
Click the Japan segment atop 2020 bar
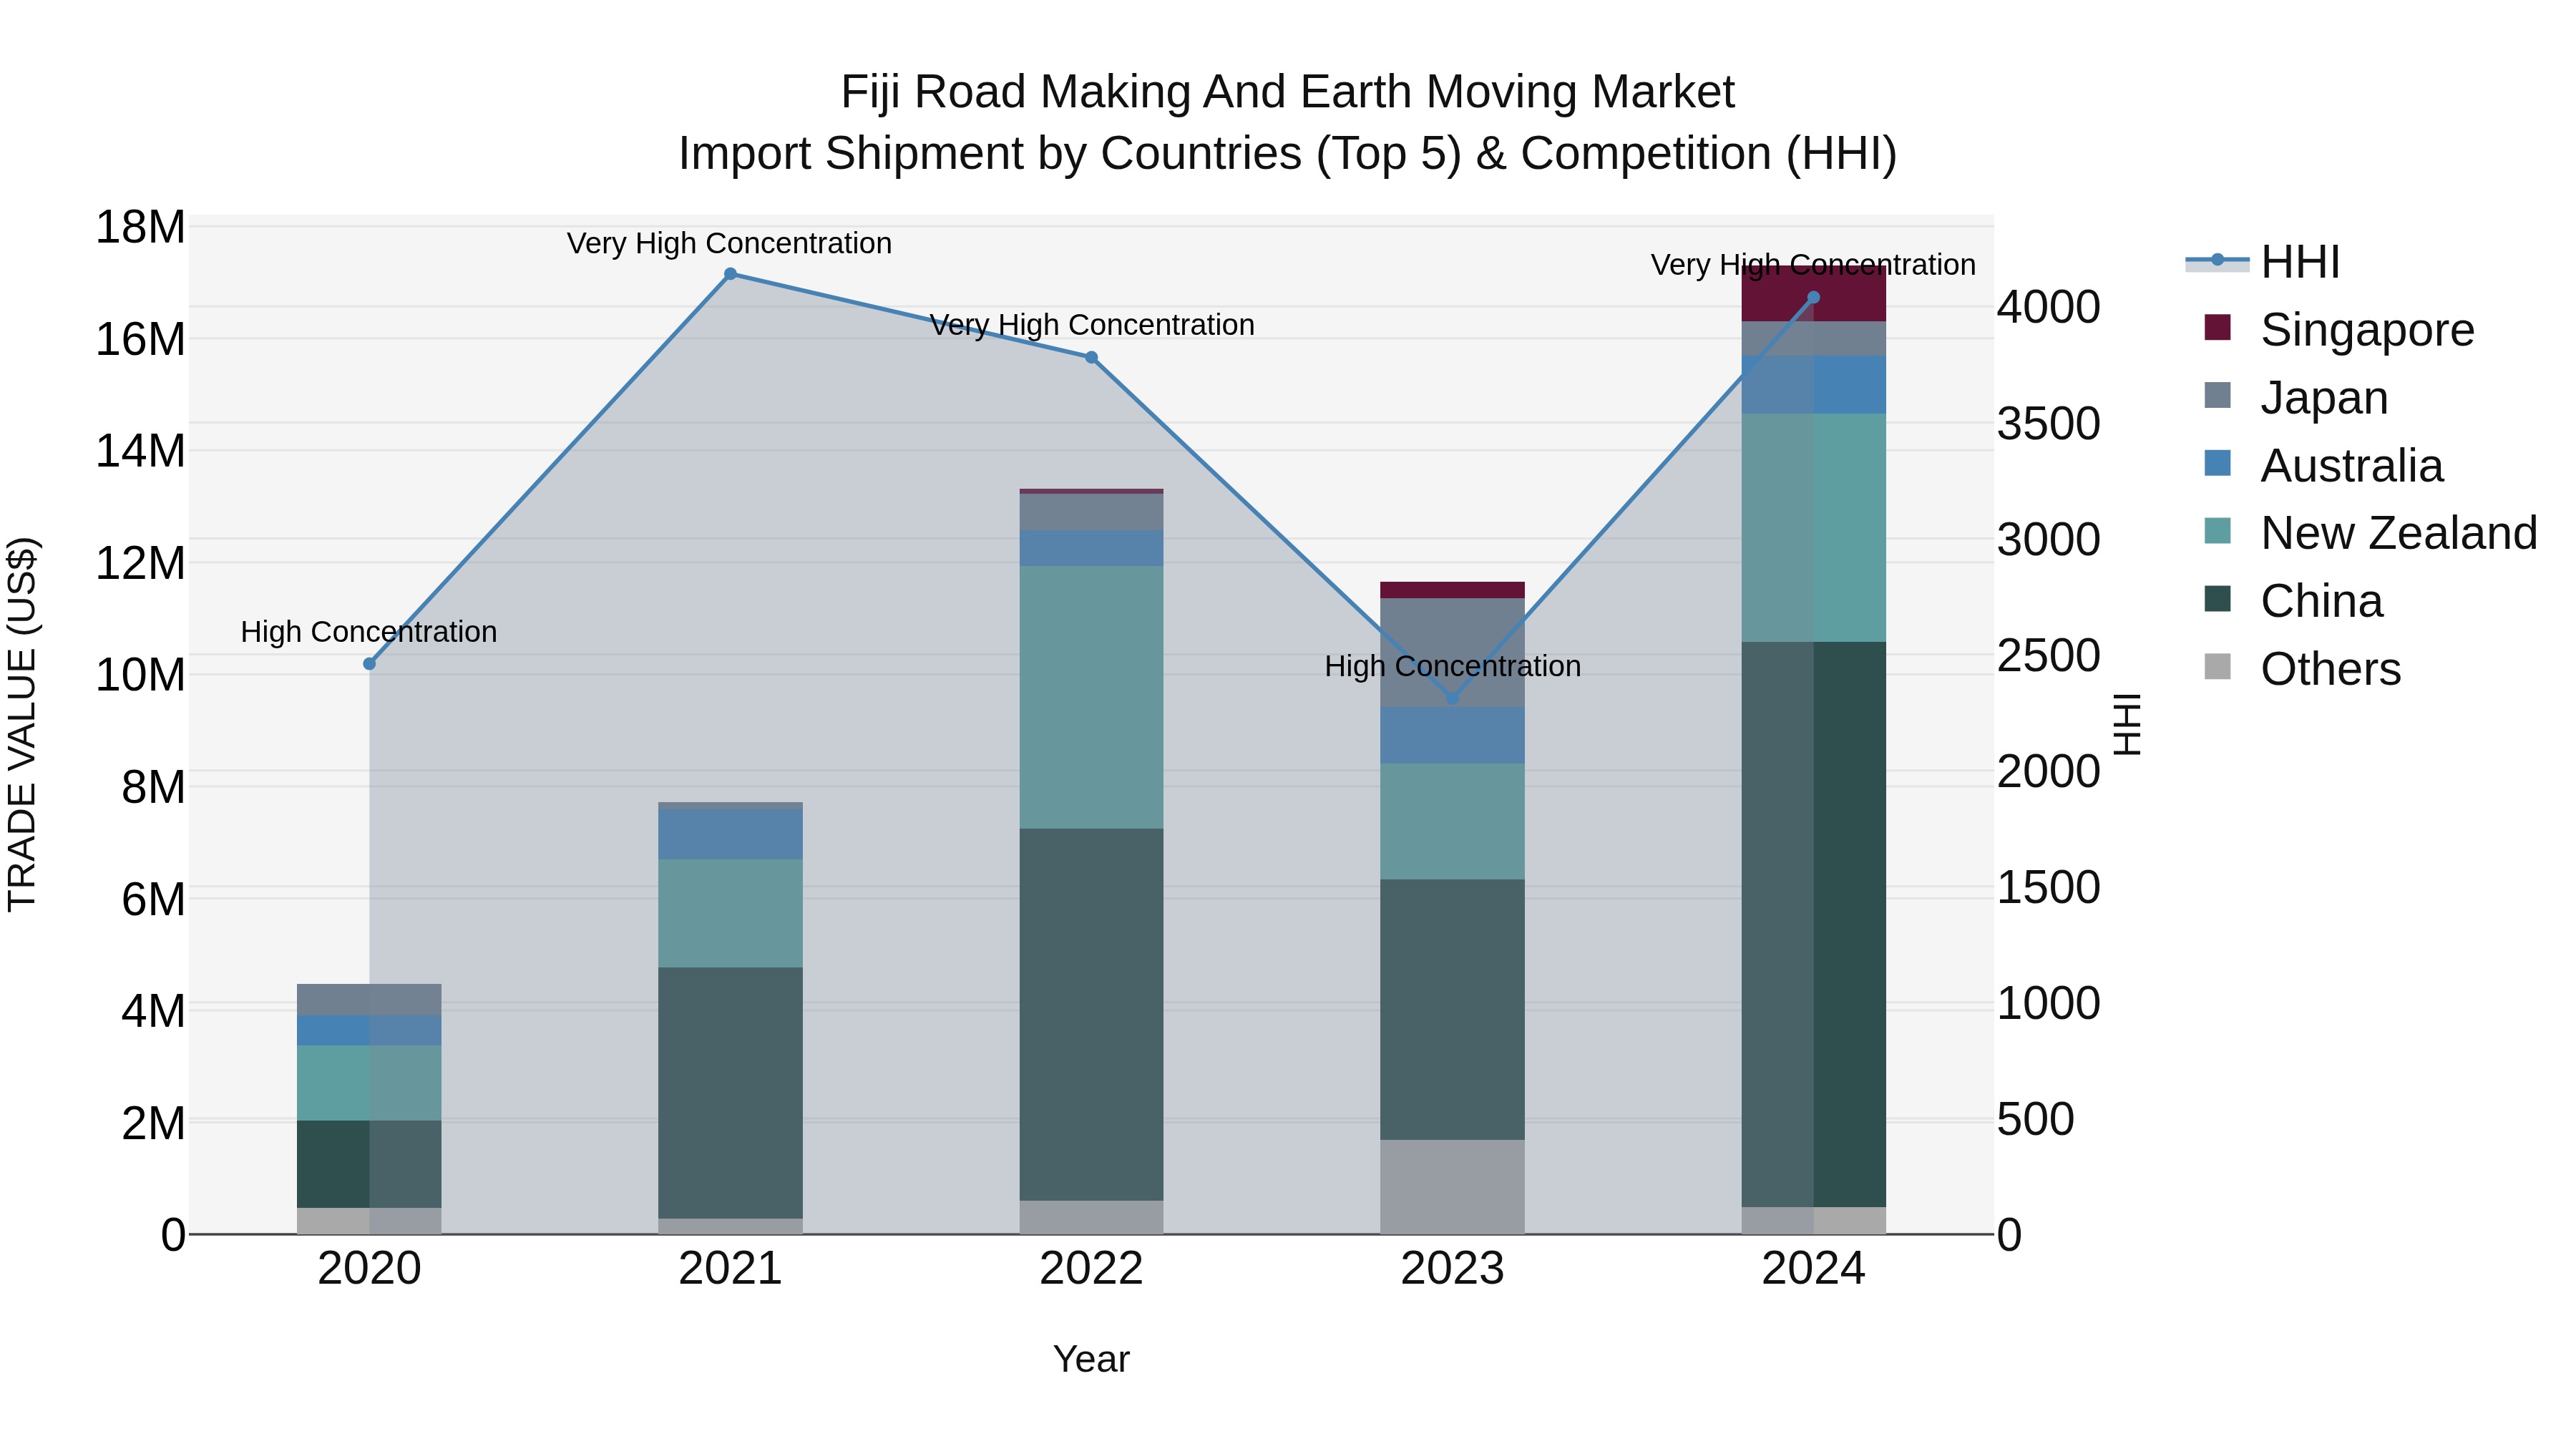pyautogui.click(x=369, y=1000)
